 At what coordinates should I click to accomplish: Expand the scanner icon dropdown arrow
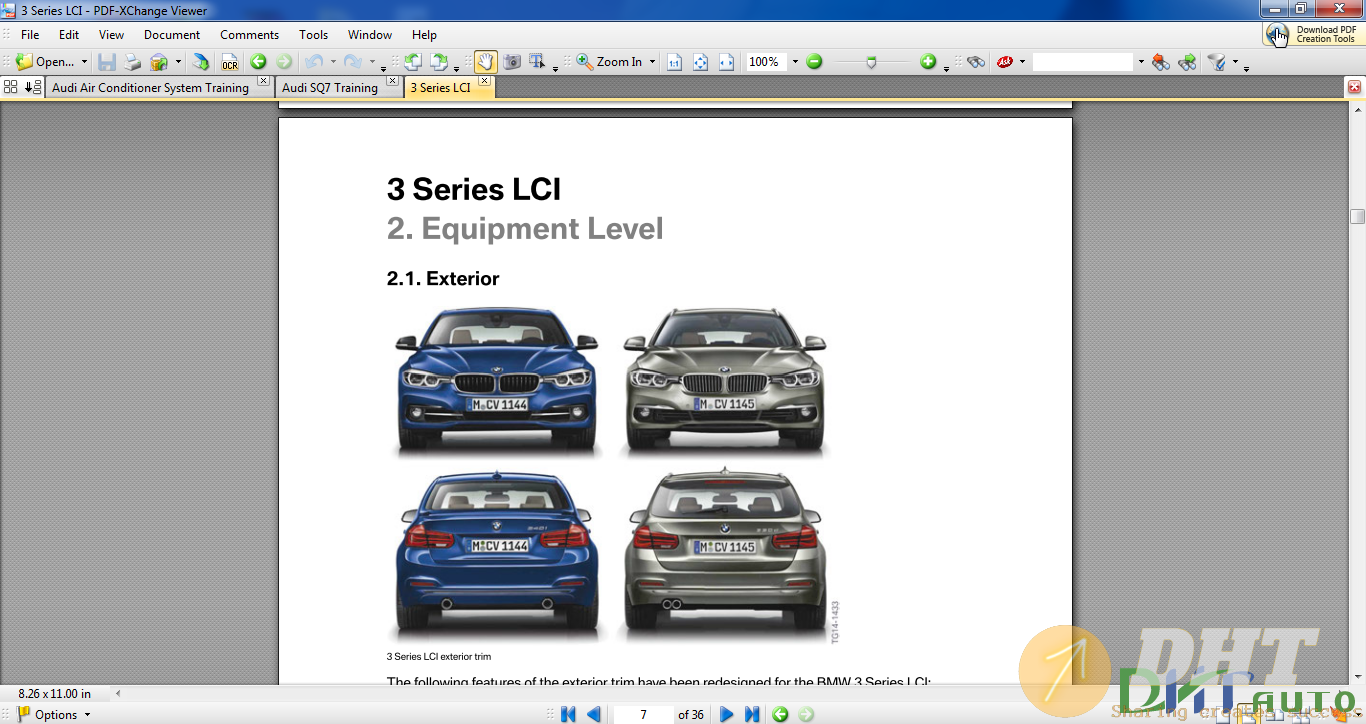pos(178,62)
